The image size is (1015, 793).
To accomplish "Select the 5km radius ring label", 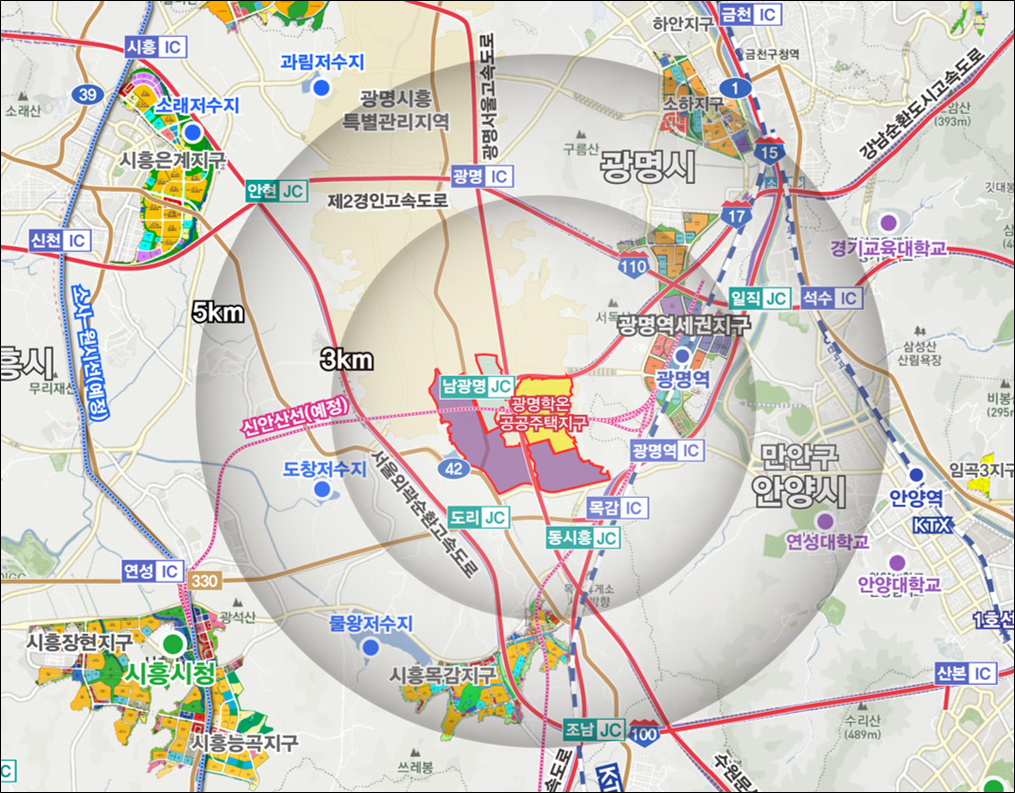I will [x=219, y=313].
